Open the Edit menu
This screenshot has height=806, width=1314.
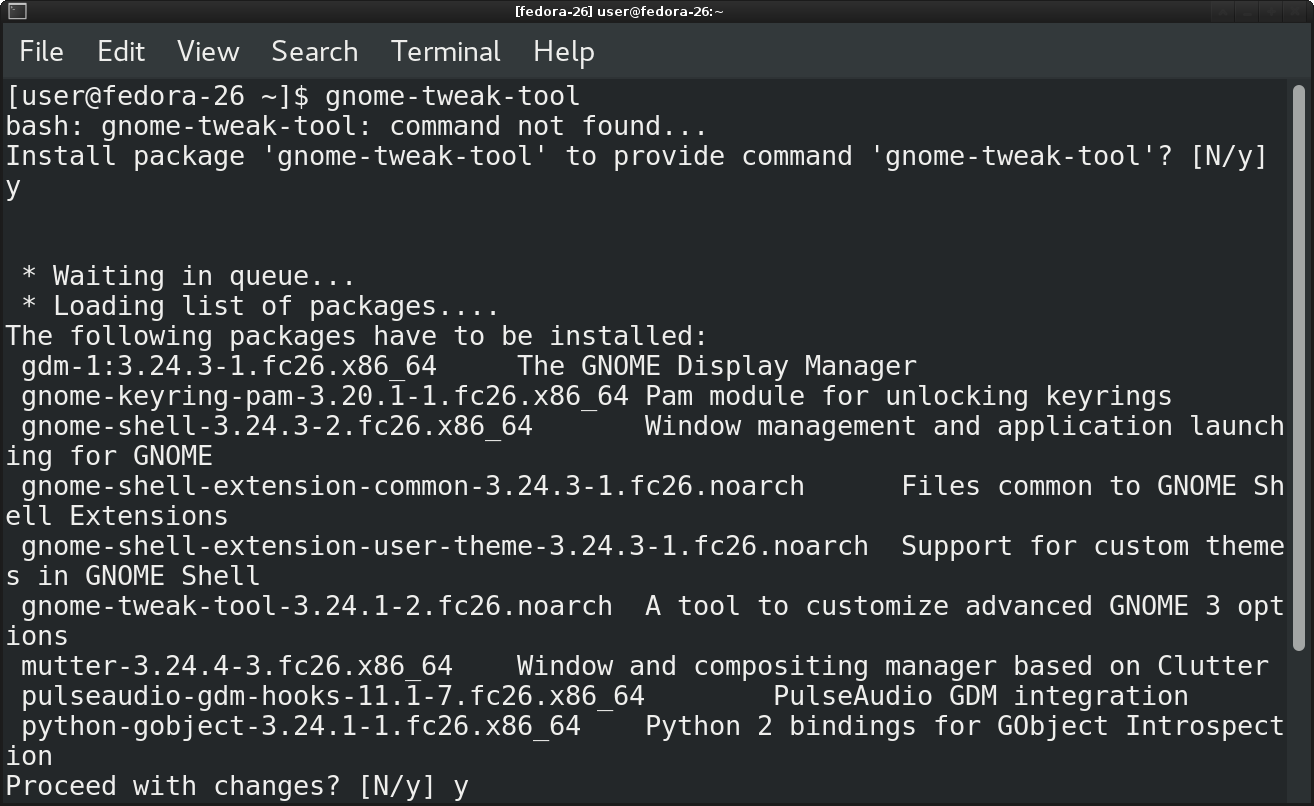[121, 52]
